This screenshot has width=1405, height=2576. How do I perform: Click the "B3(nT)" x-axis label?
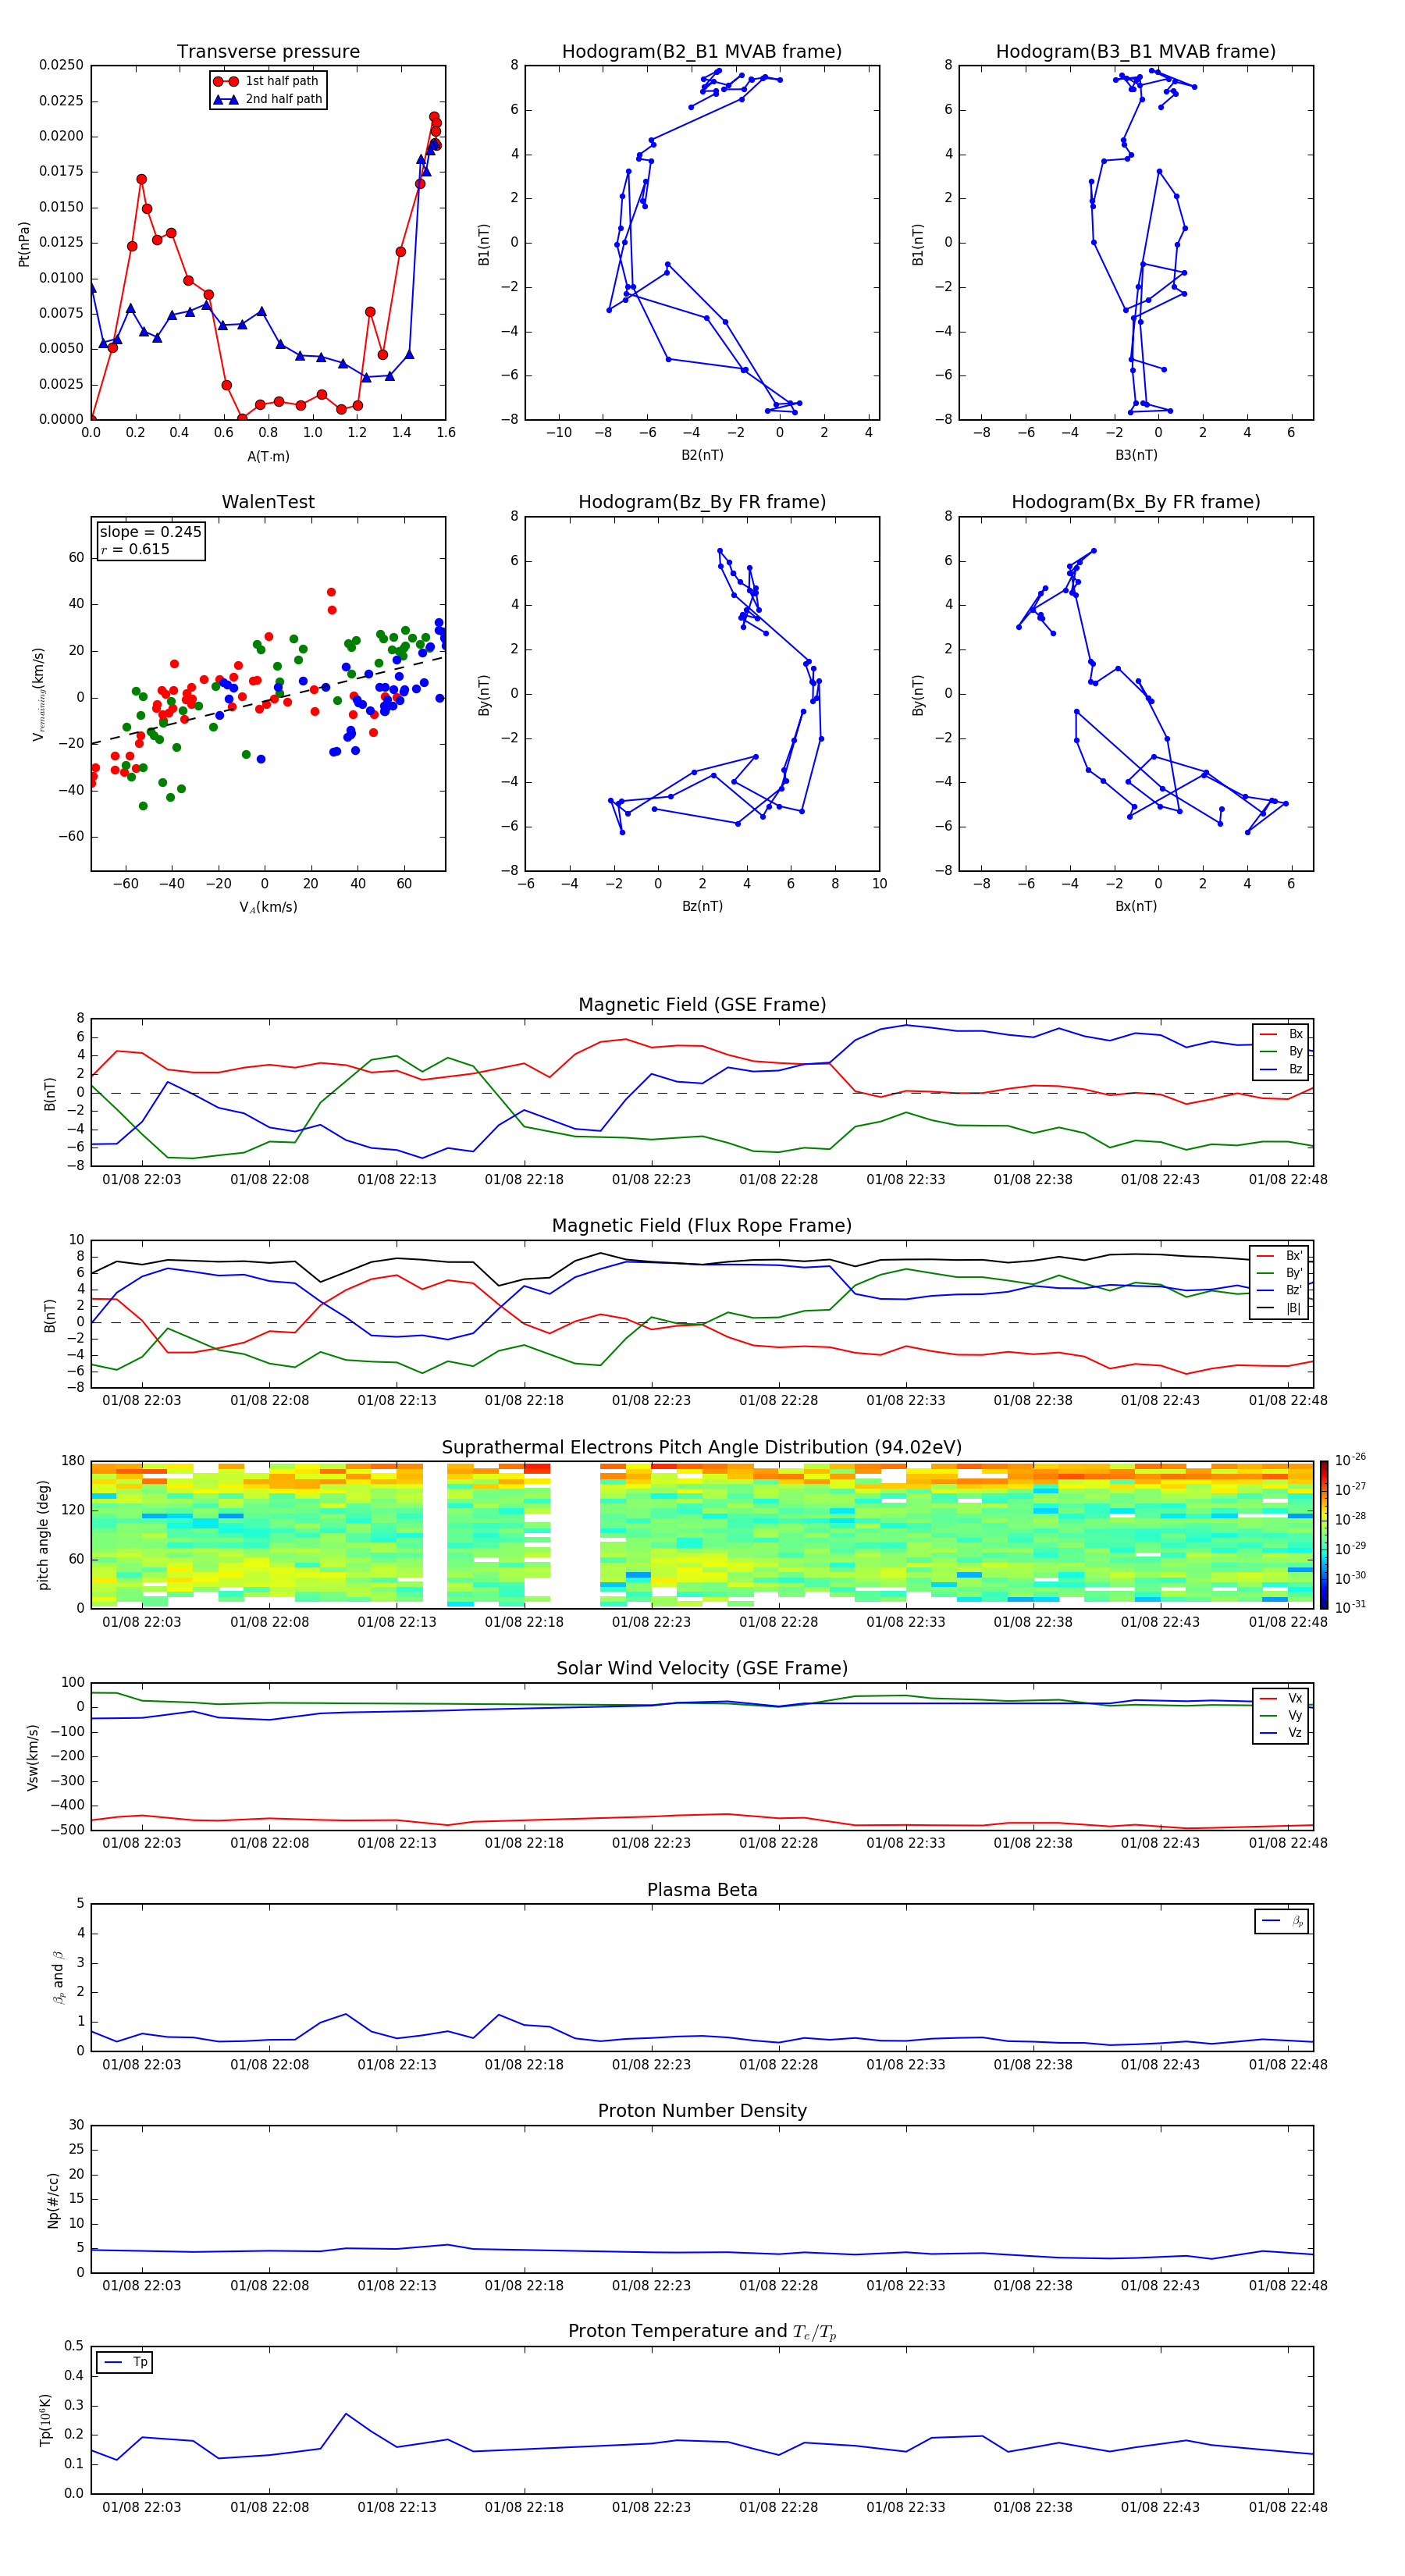[x=1136, y=455]
